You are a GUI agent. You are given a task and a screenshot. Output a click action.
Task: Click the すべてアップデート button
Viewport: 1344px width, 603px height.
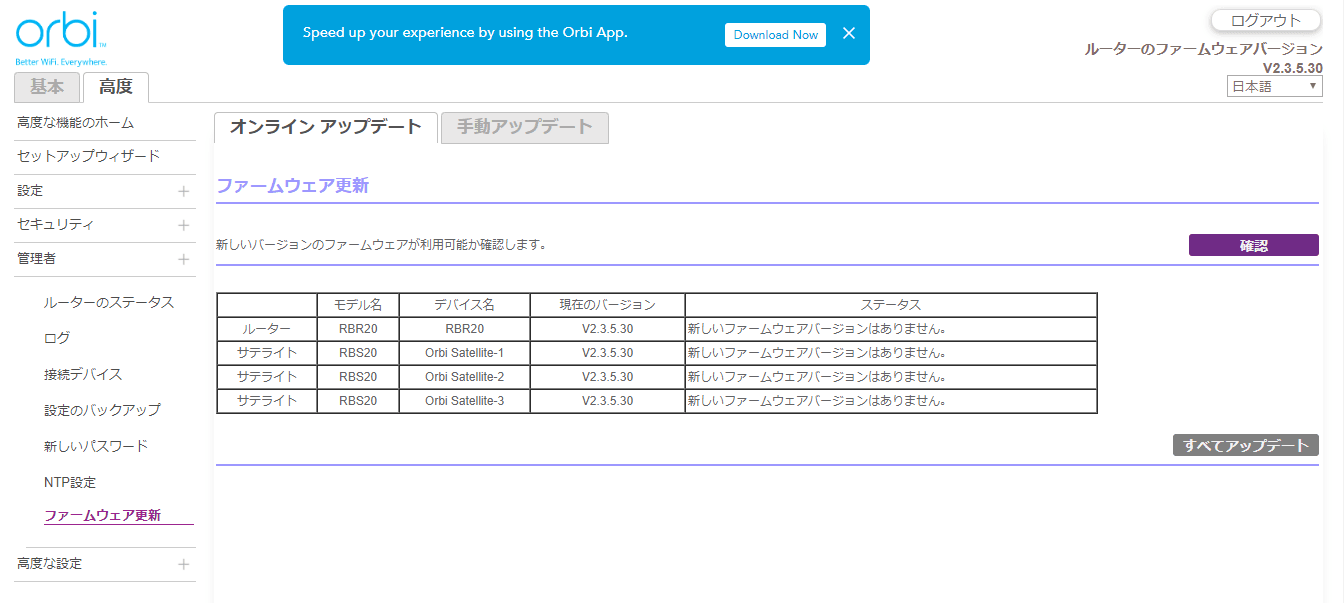click(1245, 445)
